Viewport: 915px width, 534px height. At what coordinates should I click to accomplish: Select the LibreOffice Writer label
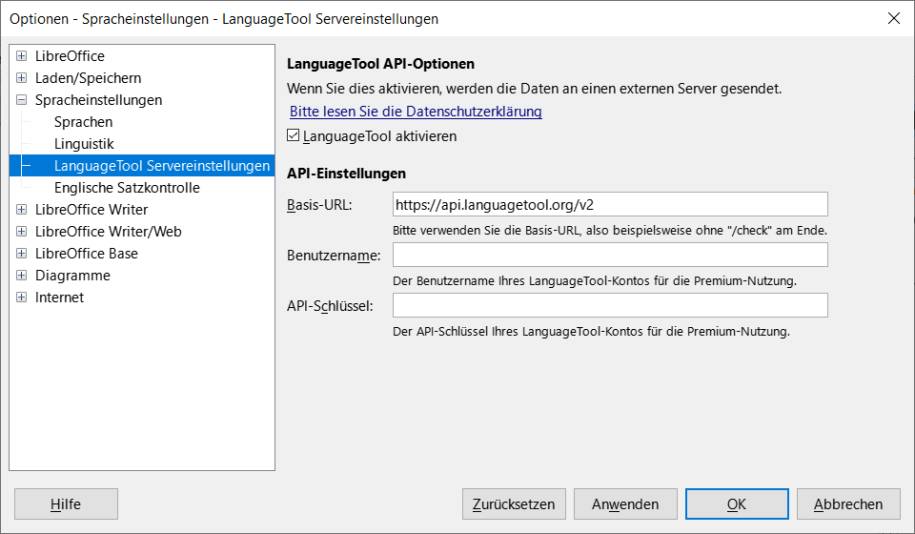[x=91, y=210]
